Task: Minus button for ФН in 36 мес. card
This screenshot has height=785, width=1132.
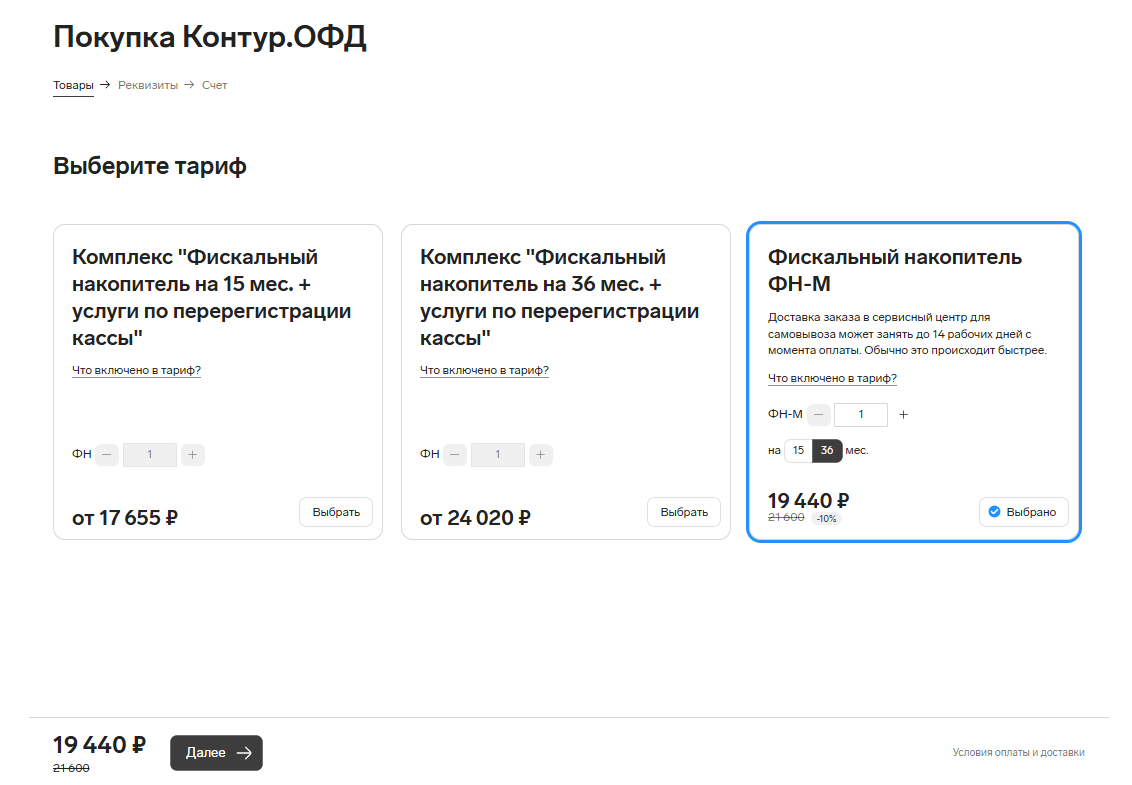Action: tap(455, 455)
